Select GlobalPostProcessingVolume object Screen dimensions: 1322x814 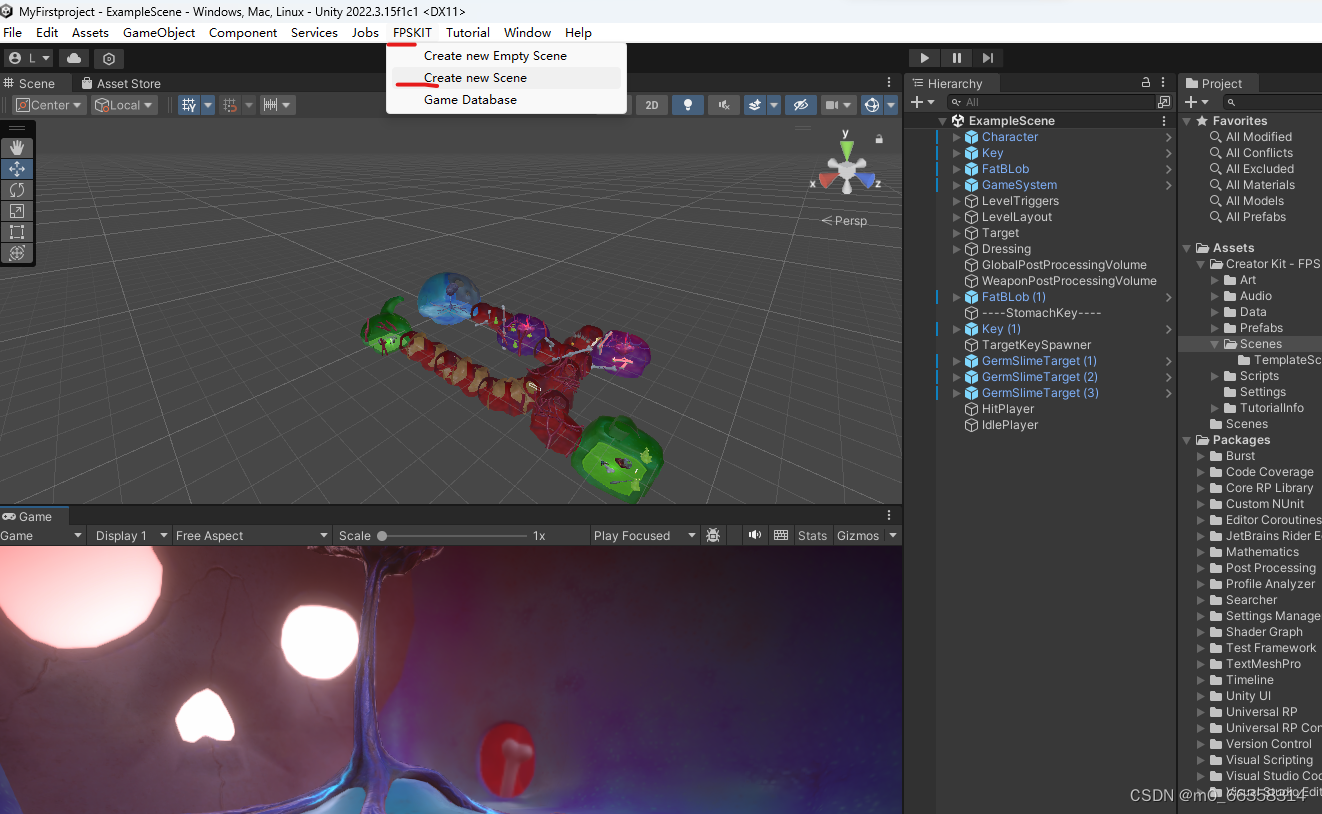(x=1064, y=265)
